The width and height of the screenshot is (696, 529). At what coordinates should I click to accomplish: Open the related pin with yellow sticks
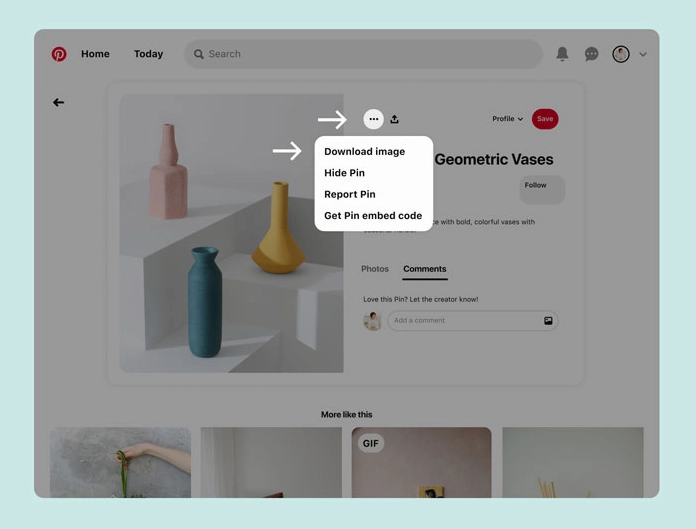tap(573, 462)
